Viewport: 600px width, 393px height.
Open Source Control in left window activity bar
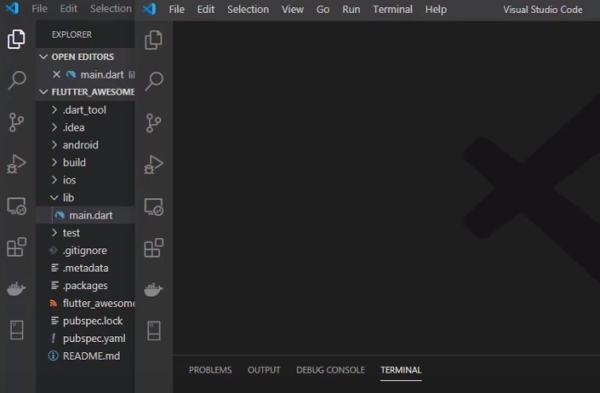click(16, 122)
